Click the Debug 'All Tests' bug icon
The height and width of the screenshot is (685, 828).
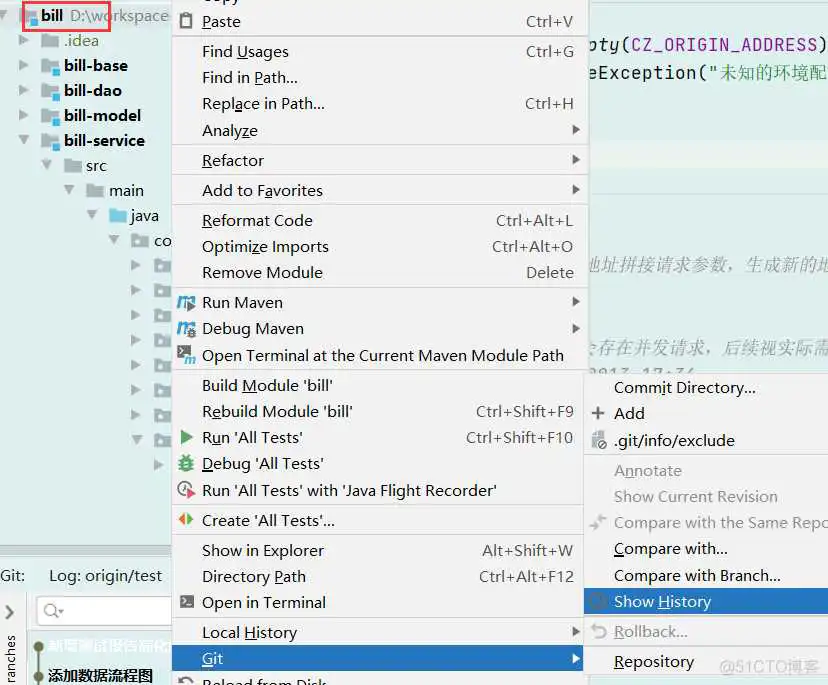[186, 463]
